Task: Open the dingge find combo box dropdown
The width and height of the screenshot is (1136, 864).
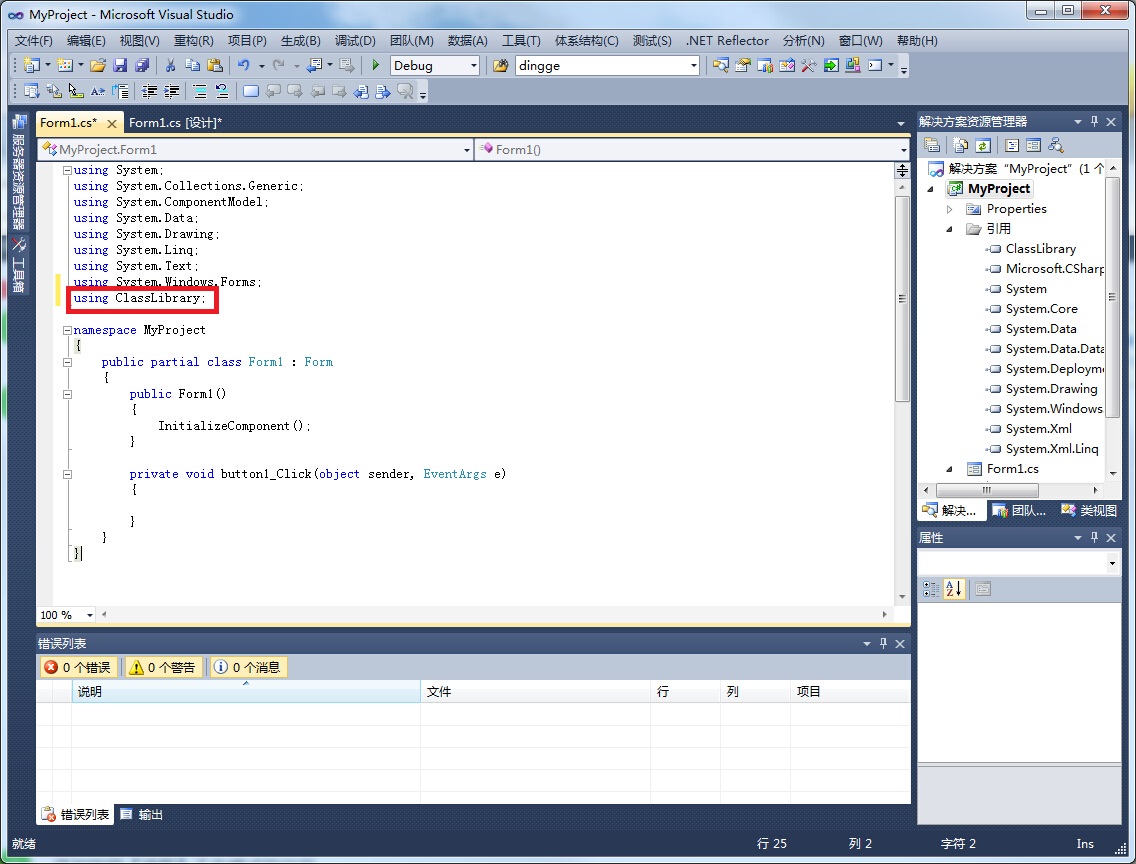Action: [693, 65]
